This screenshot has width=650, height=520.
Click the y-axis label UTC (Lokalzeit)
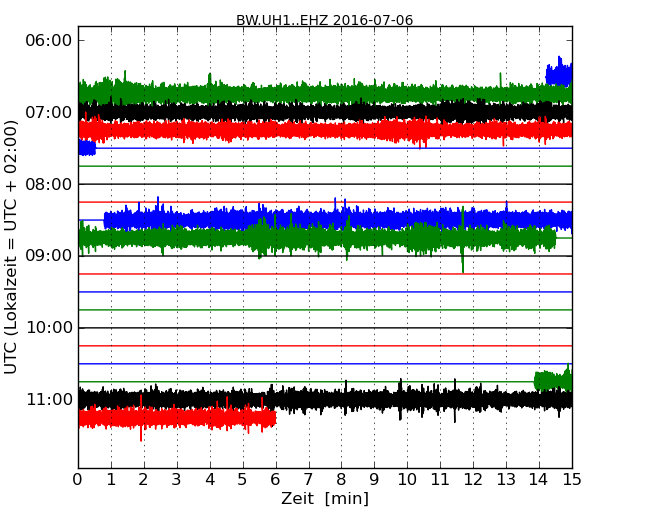11,246
